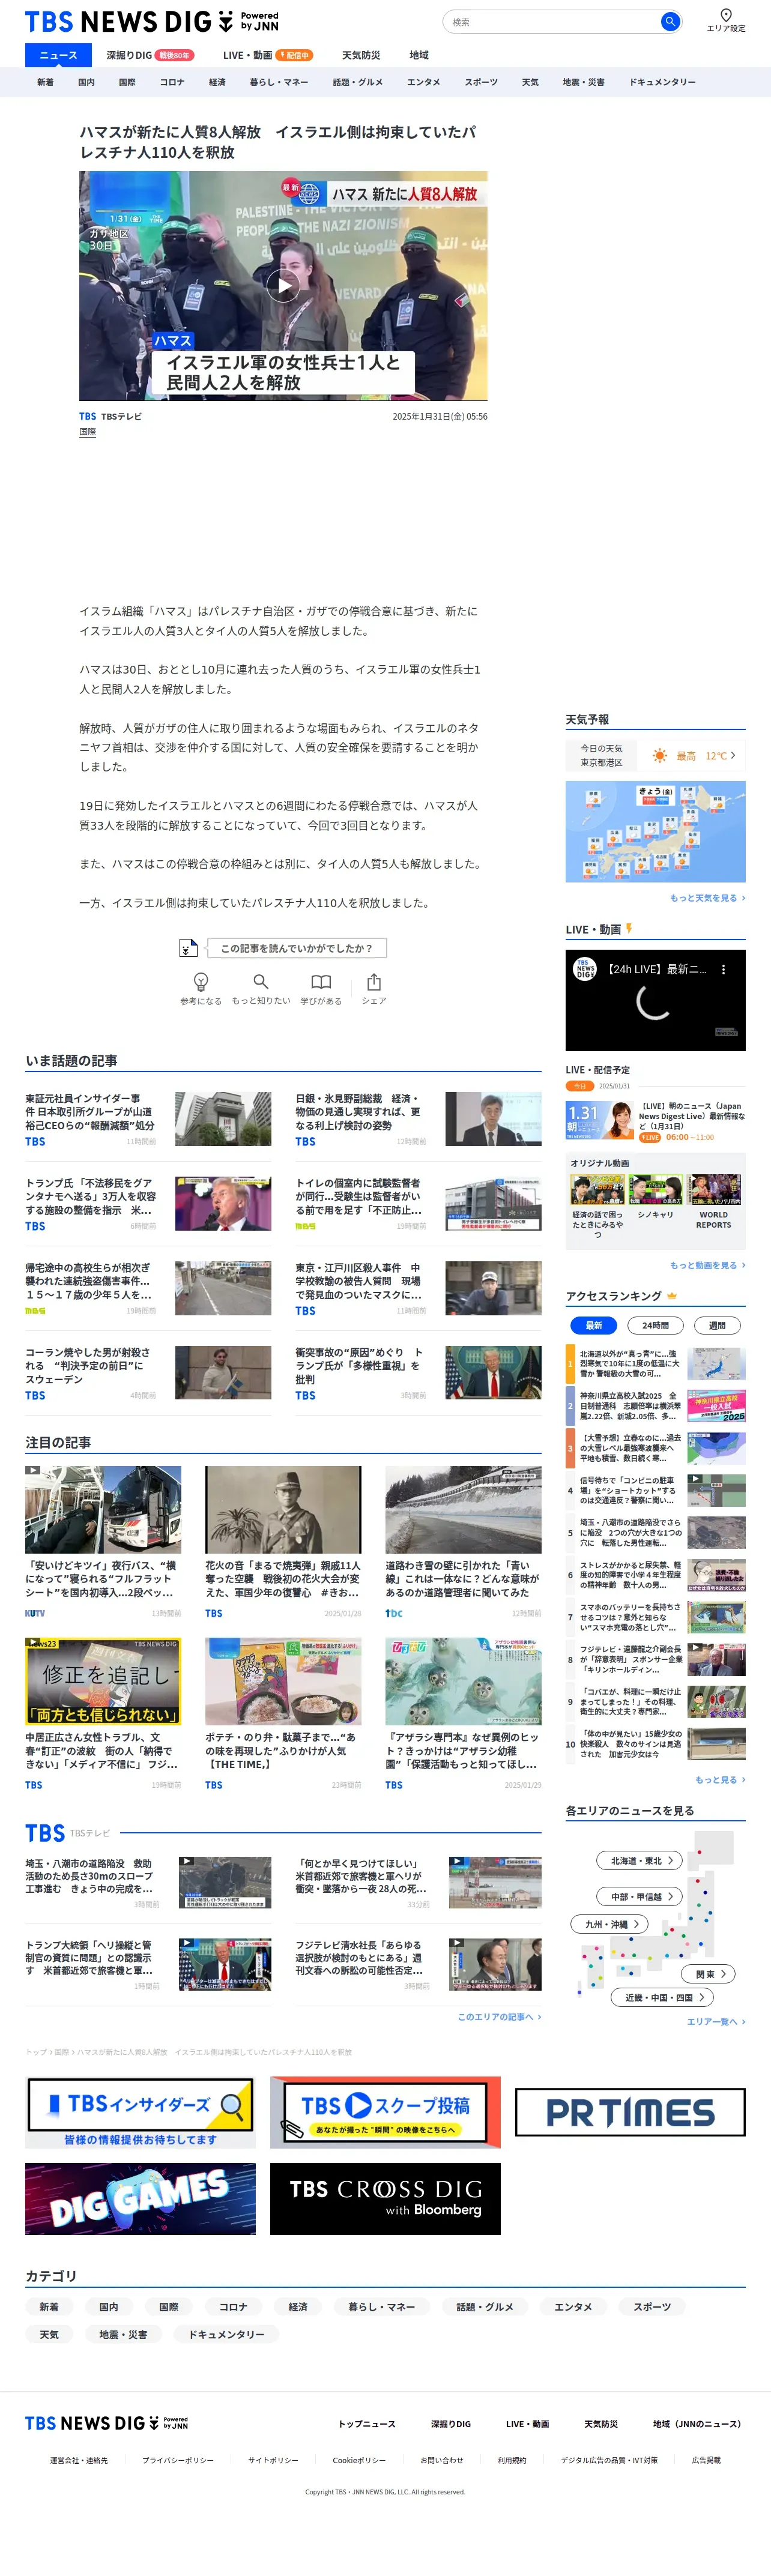
Task: Click the エリア一覧へ link
Action: pos(716,2022)
